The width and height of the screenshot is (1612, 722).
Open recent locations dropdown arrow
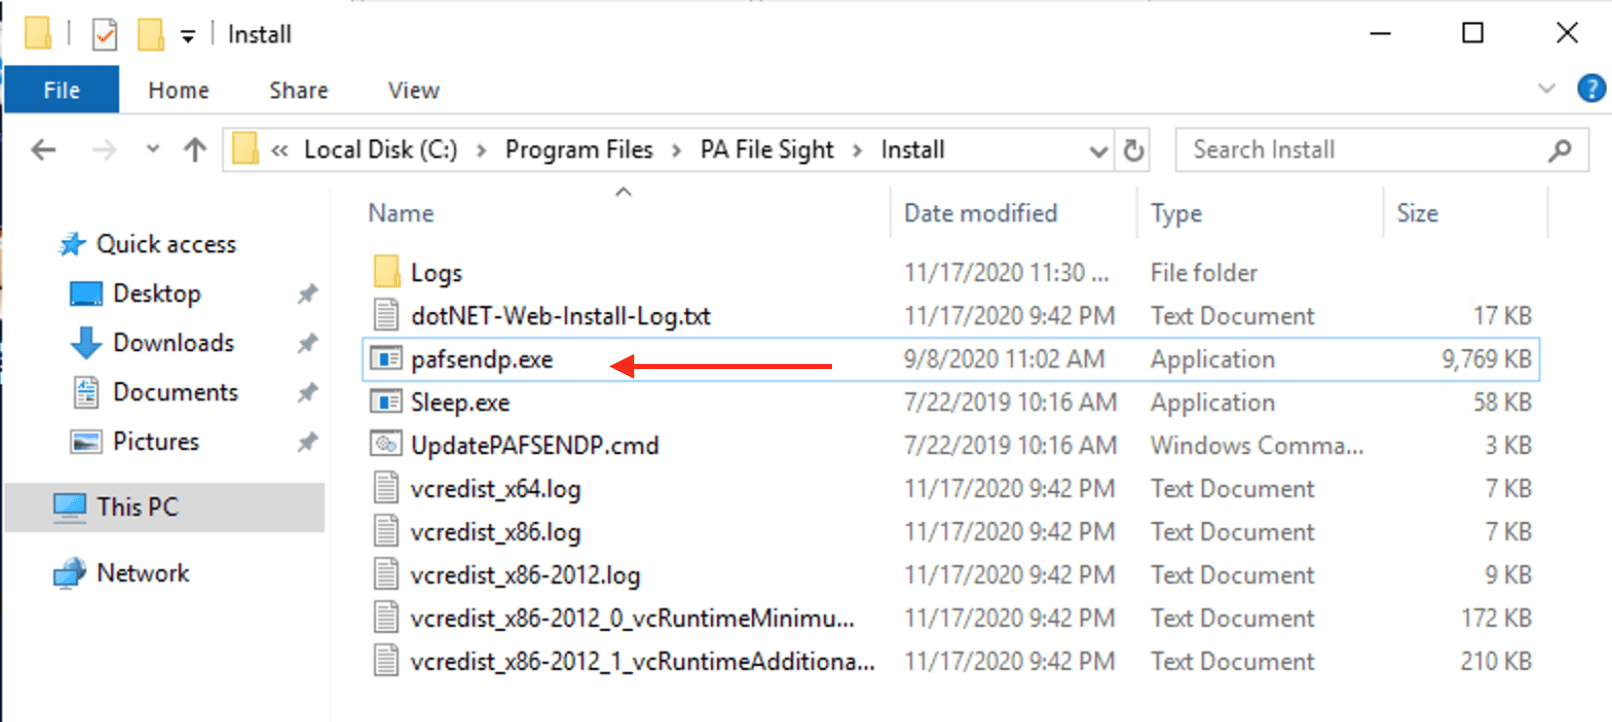coord(152,150)
